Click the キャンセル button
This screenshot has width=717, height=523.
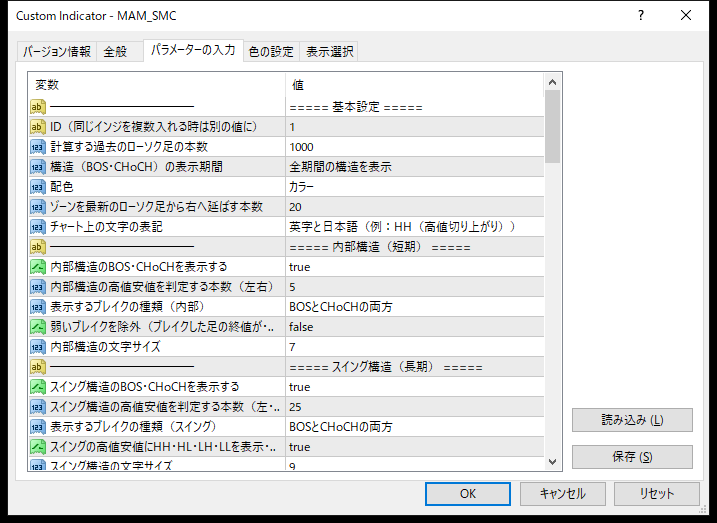(562, 494)
